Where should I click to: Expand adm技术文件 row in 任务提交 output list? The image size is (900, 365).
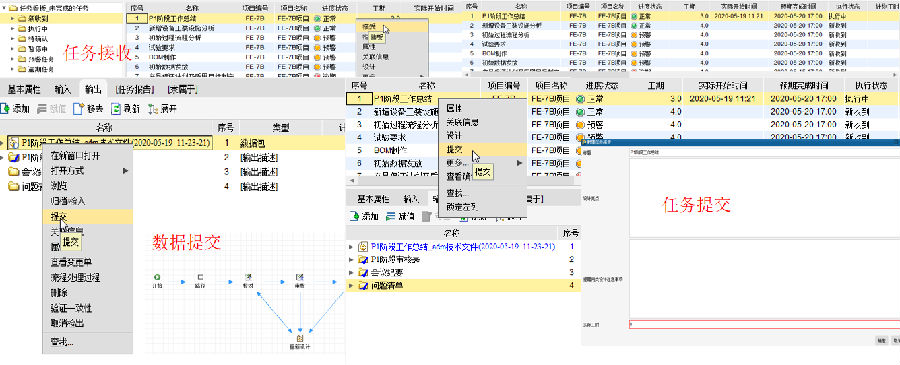pos(351,247)
